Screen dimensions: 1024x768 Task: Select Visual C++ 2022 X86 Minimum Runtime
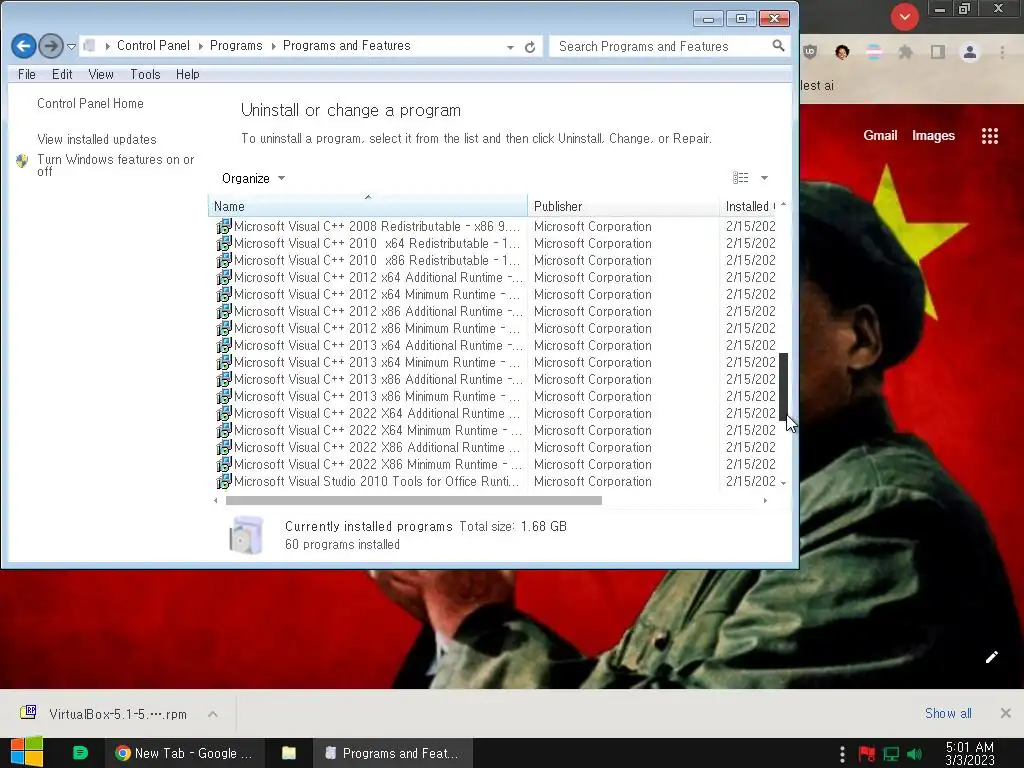[x=494, y=464]
